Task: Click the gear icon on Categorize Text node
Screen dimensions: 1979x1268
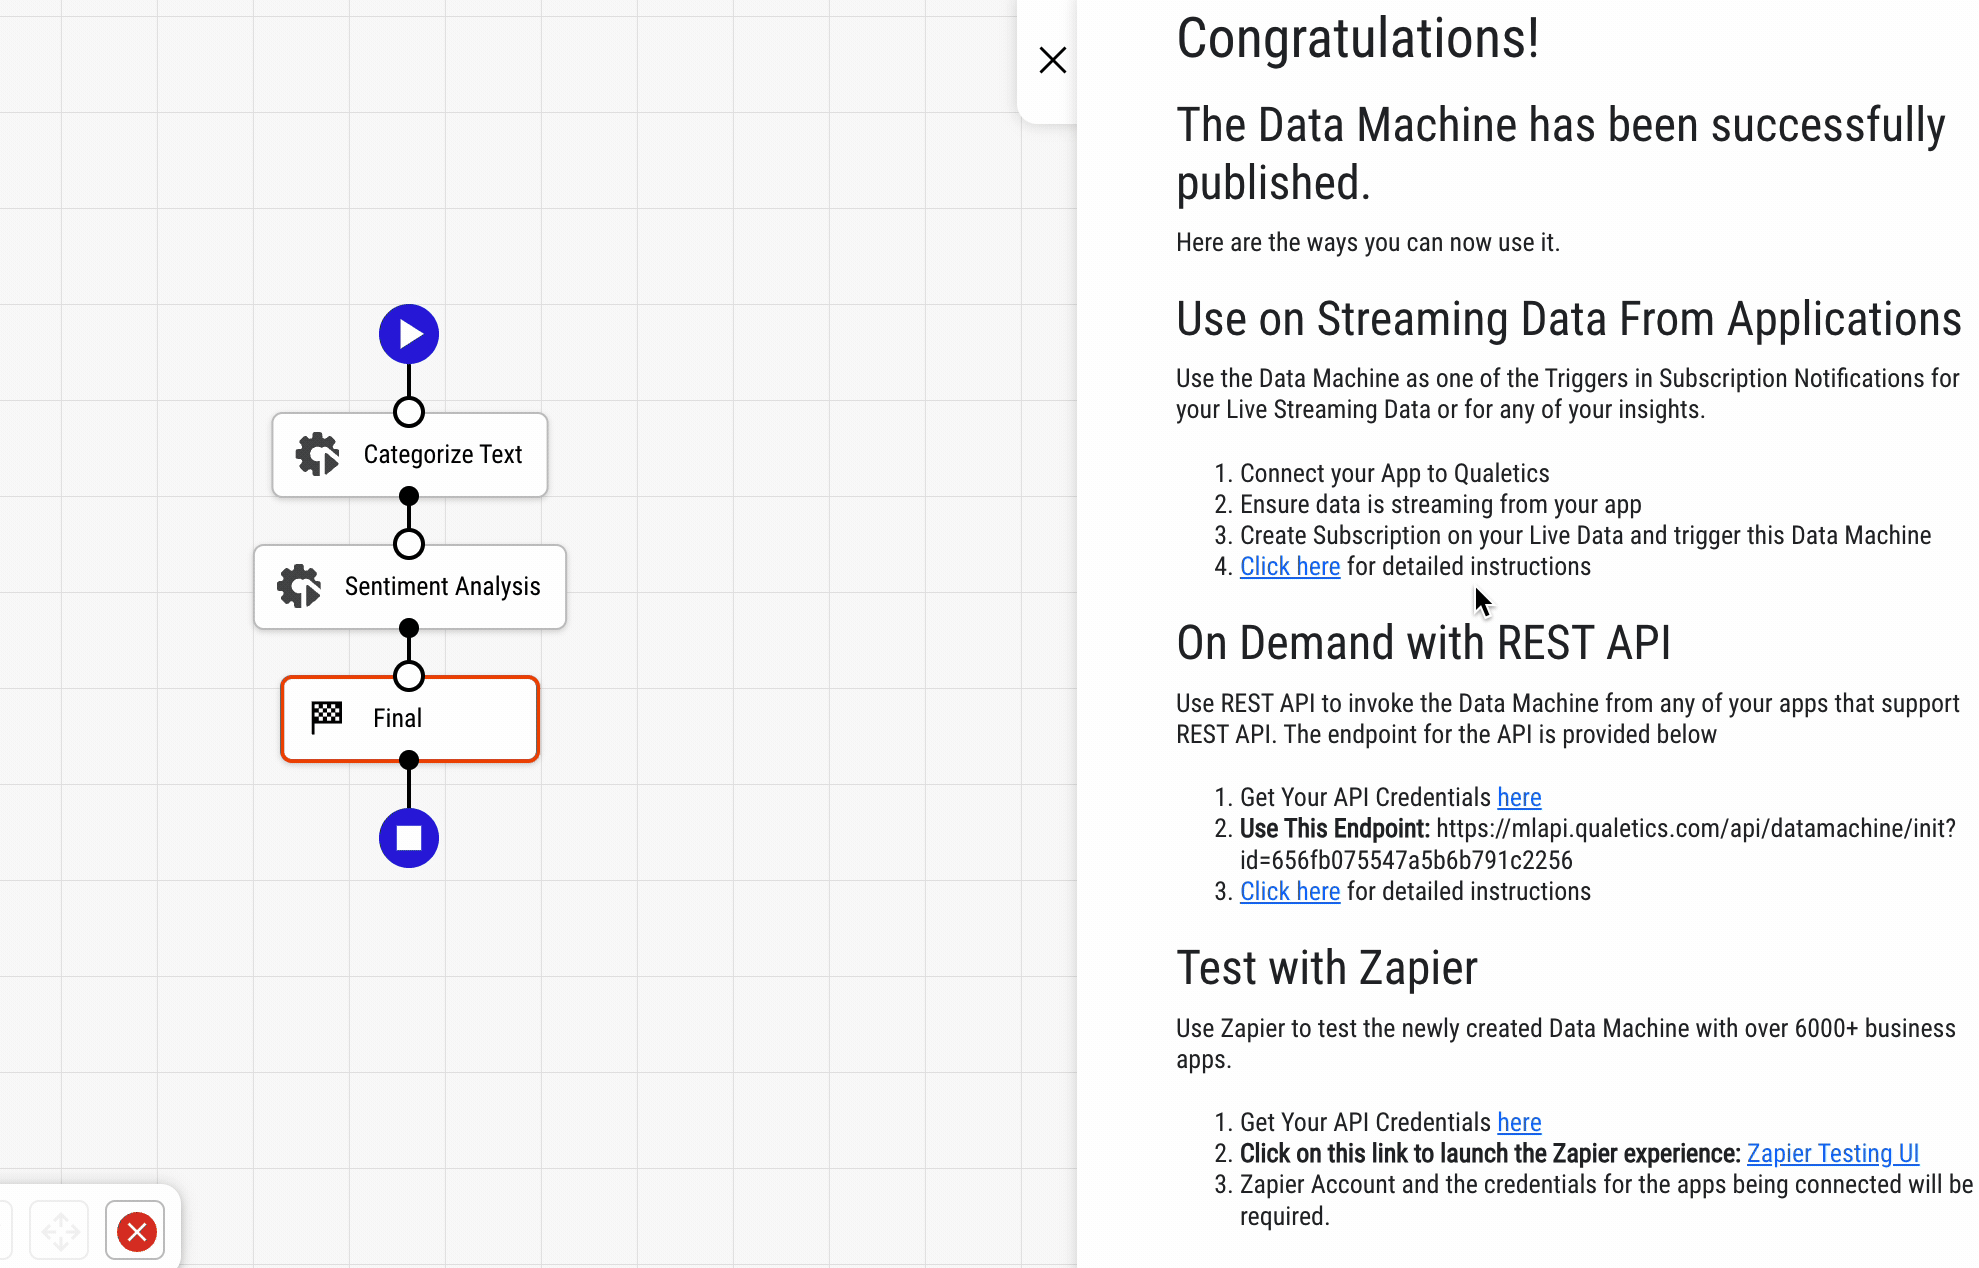Action: point(318,454)
